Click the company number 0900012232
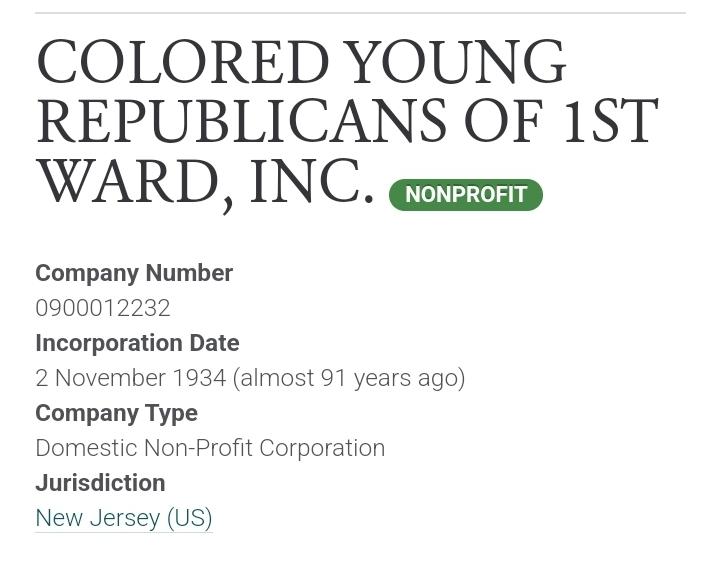 [x=103, y=308]
